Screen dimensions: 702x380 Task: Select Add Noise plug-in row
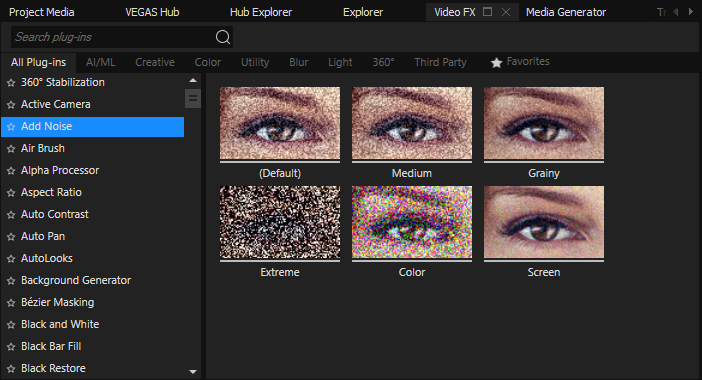pos(93,127)
